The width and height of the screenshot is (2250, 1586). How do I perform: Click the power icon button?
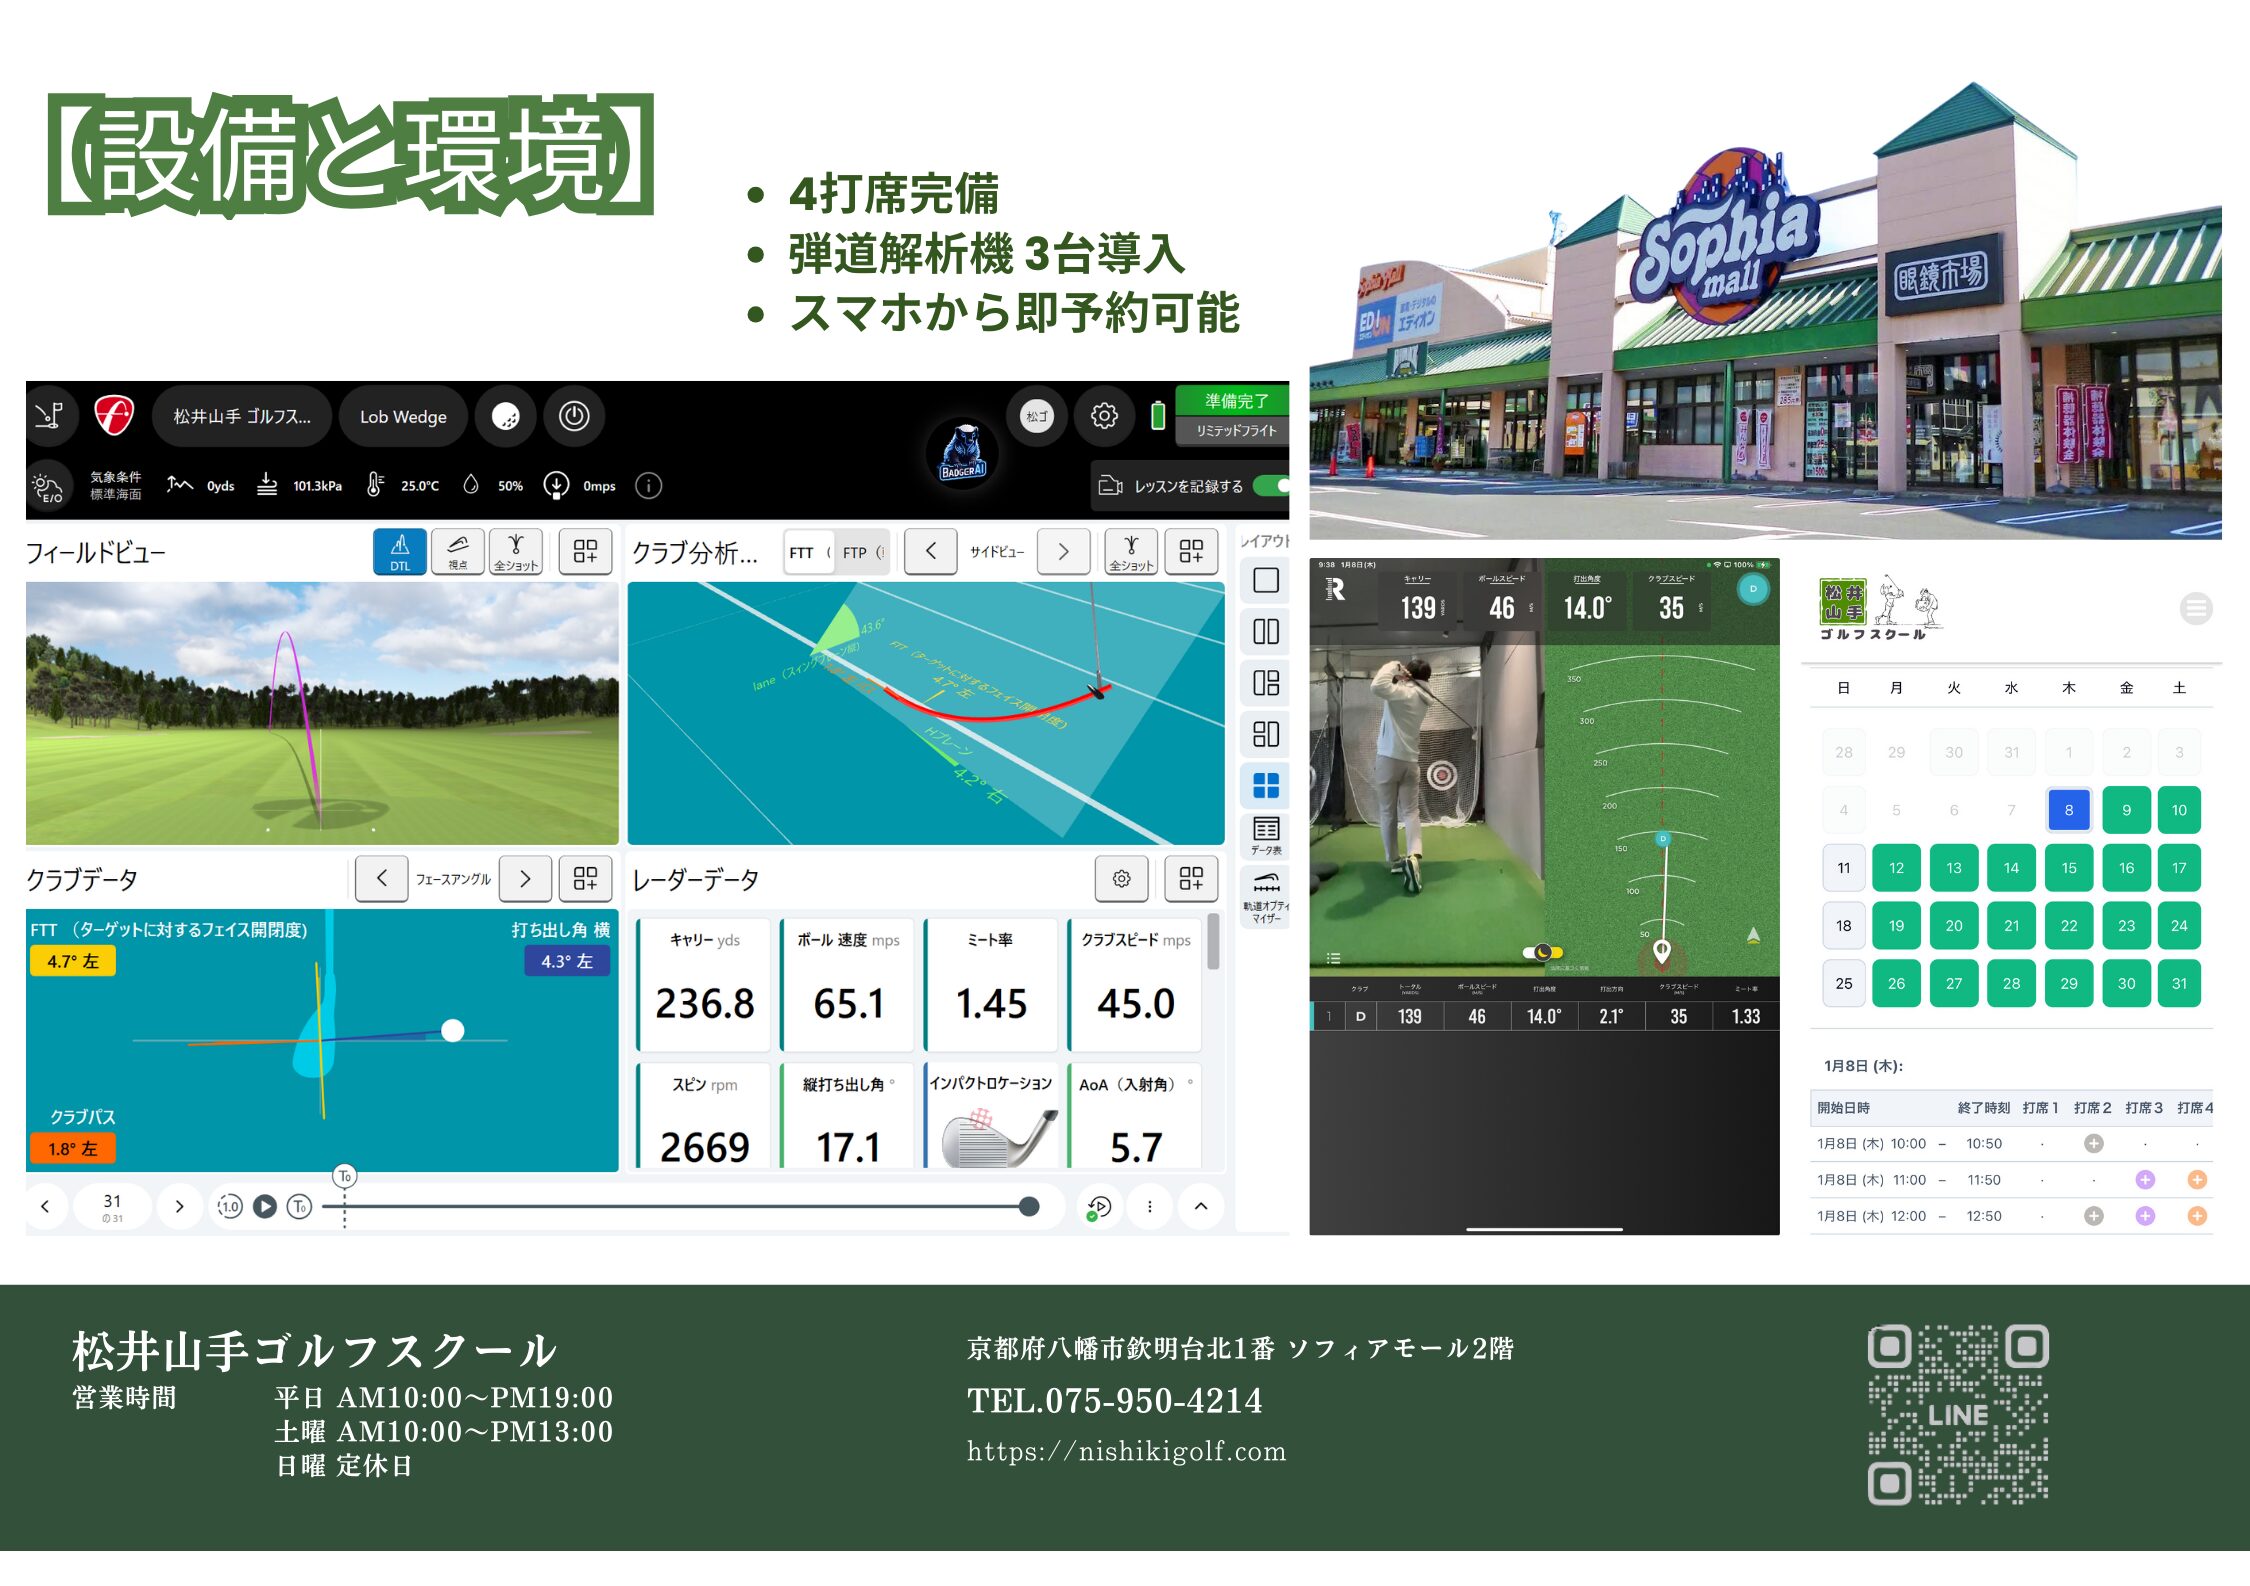tap(574, 416)
